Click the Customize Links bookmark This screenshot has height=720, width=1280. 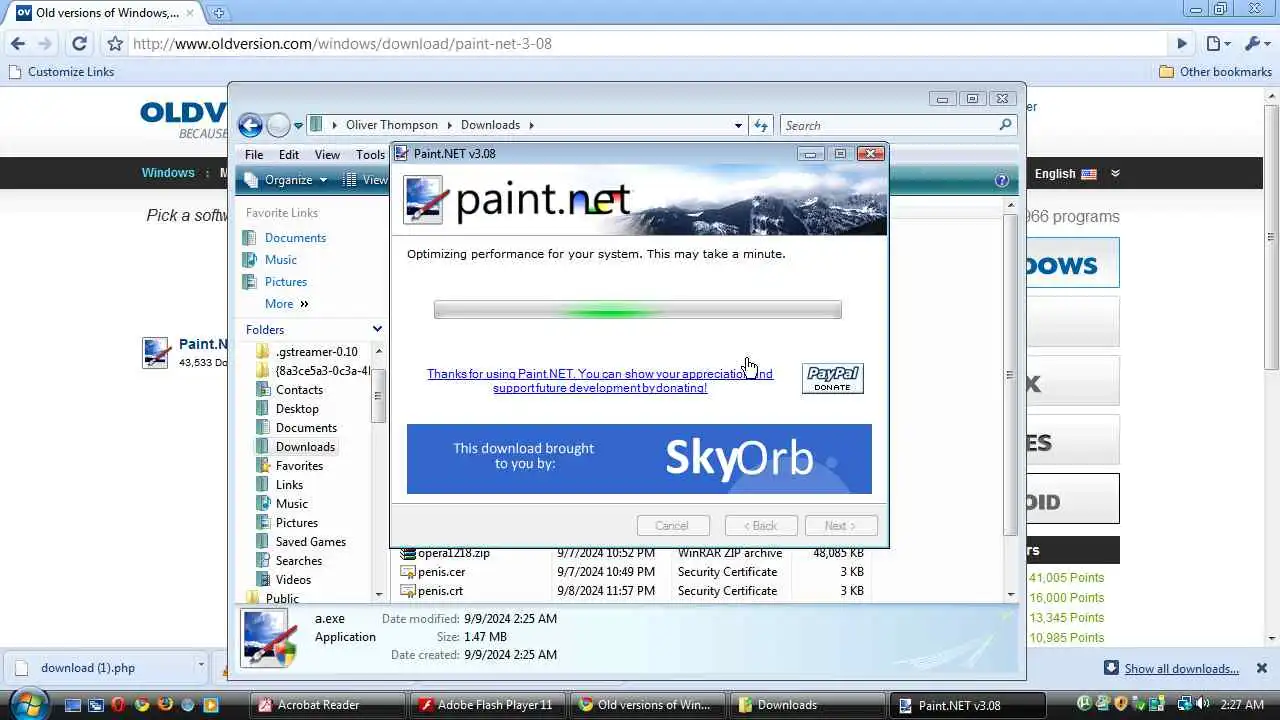61,72
